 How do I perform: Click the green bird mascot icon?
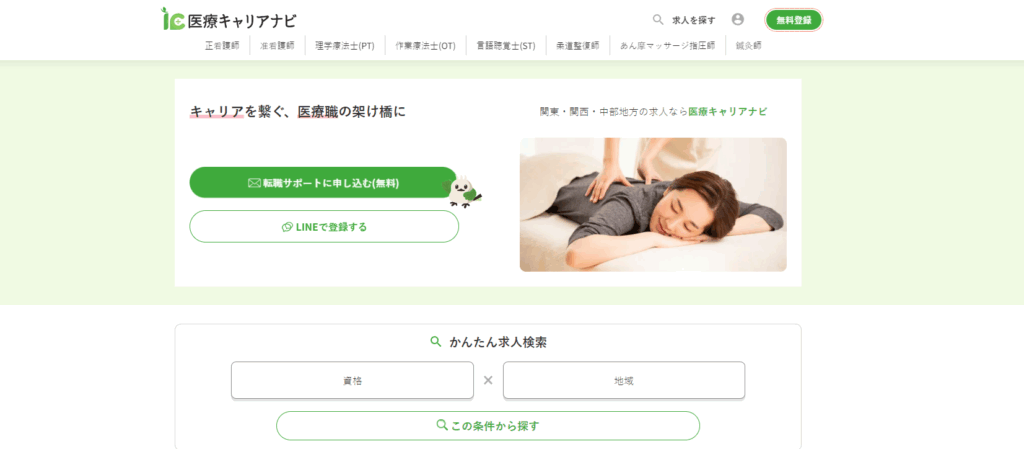click(x=464, y=191)
